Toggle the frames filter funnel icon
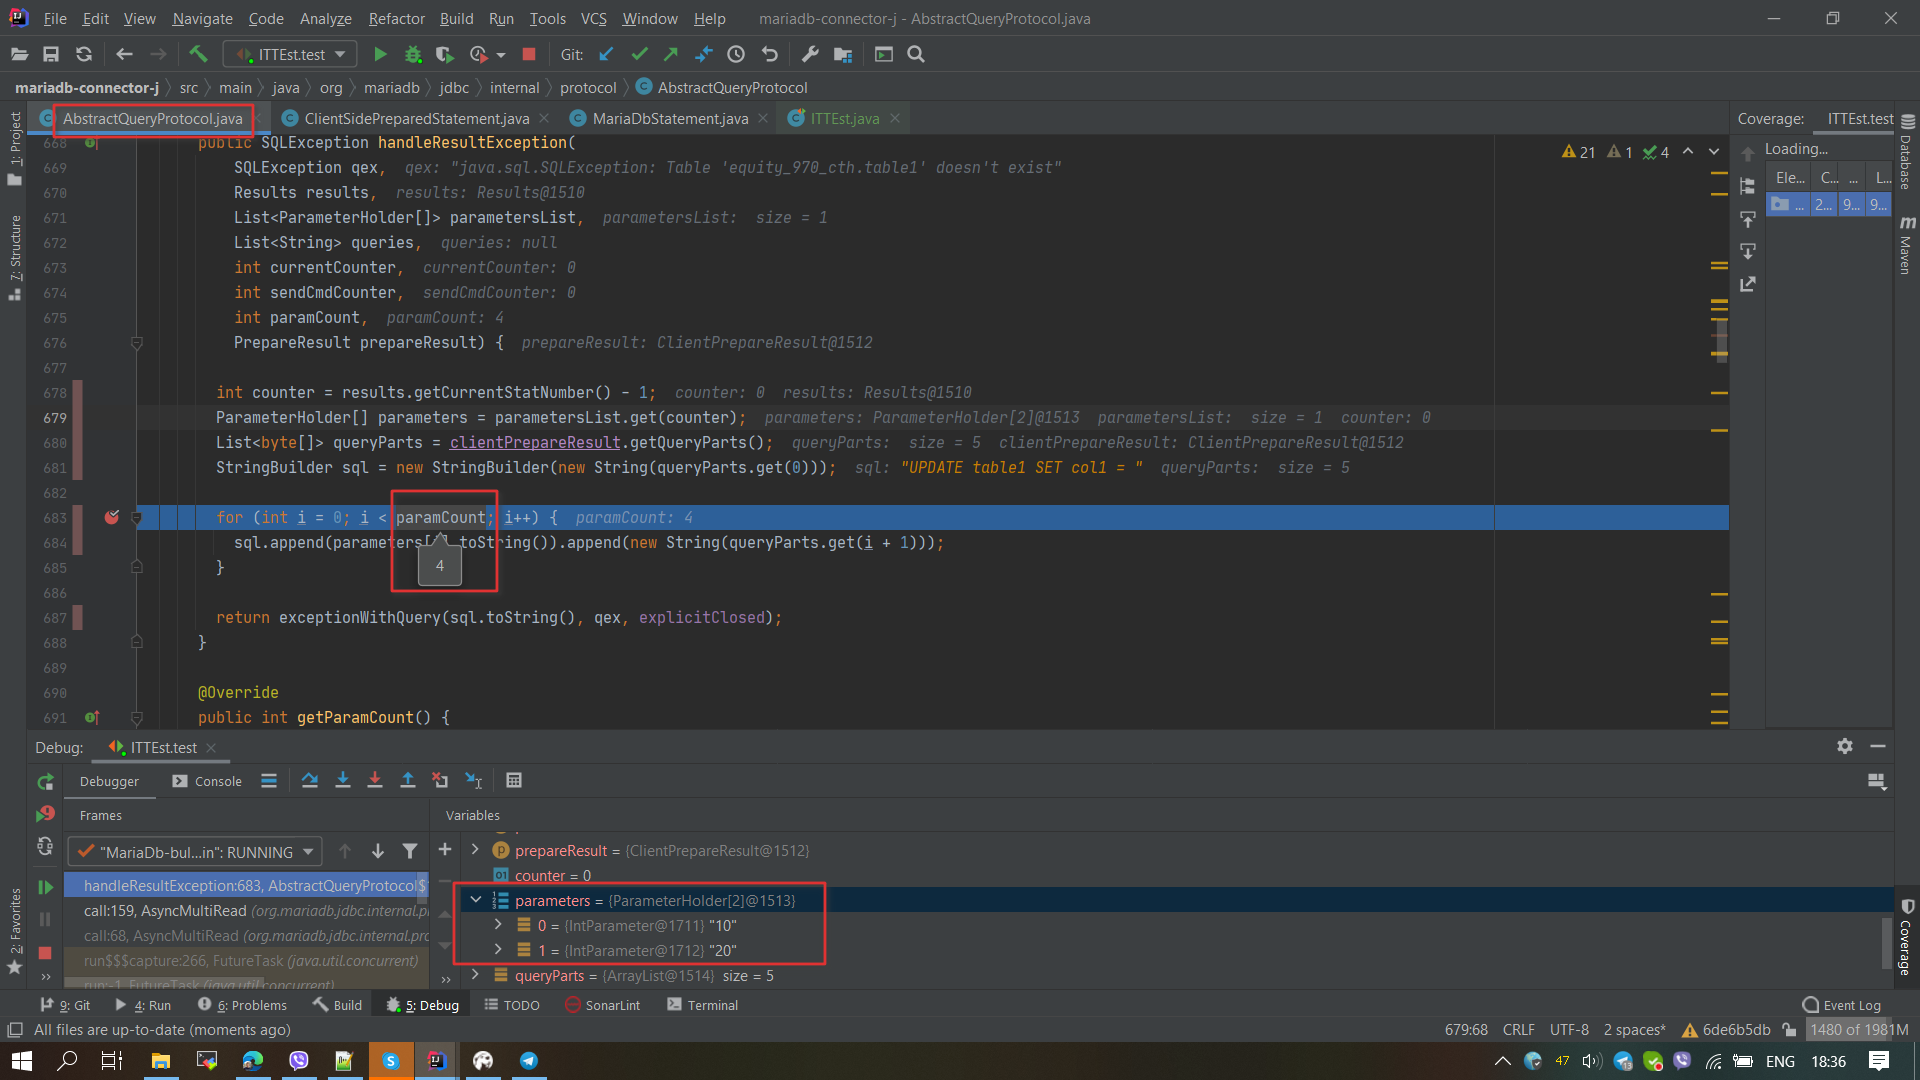The height and width of the screenshot is (1080, 1920). pos(410,852)
